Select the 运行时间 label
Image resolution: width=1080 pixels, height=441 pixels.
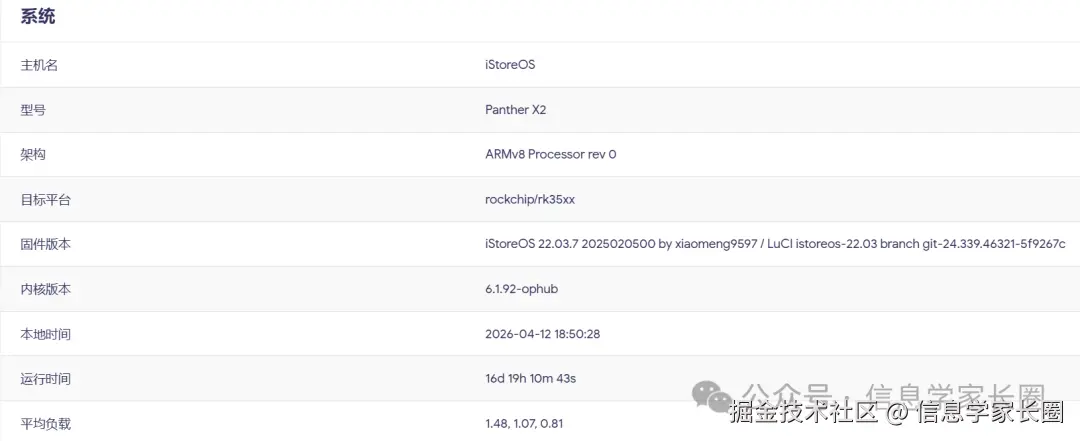(45, 379)
